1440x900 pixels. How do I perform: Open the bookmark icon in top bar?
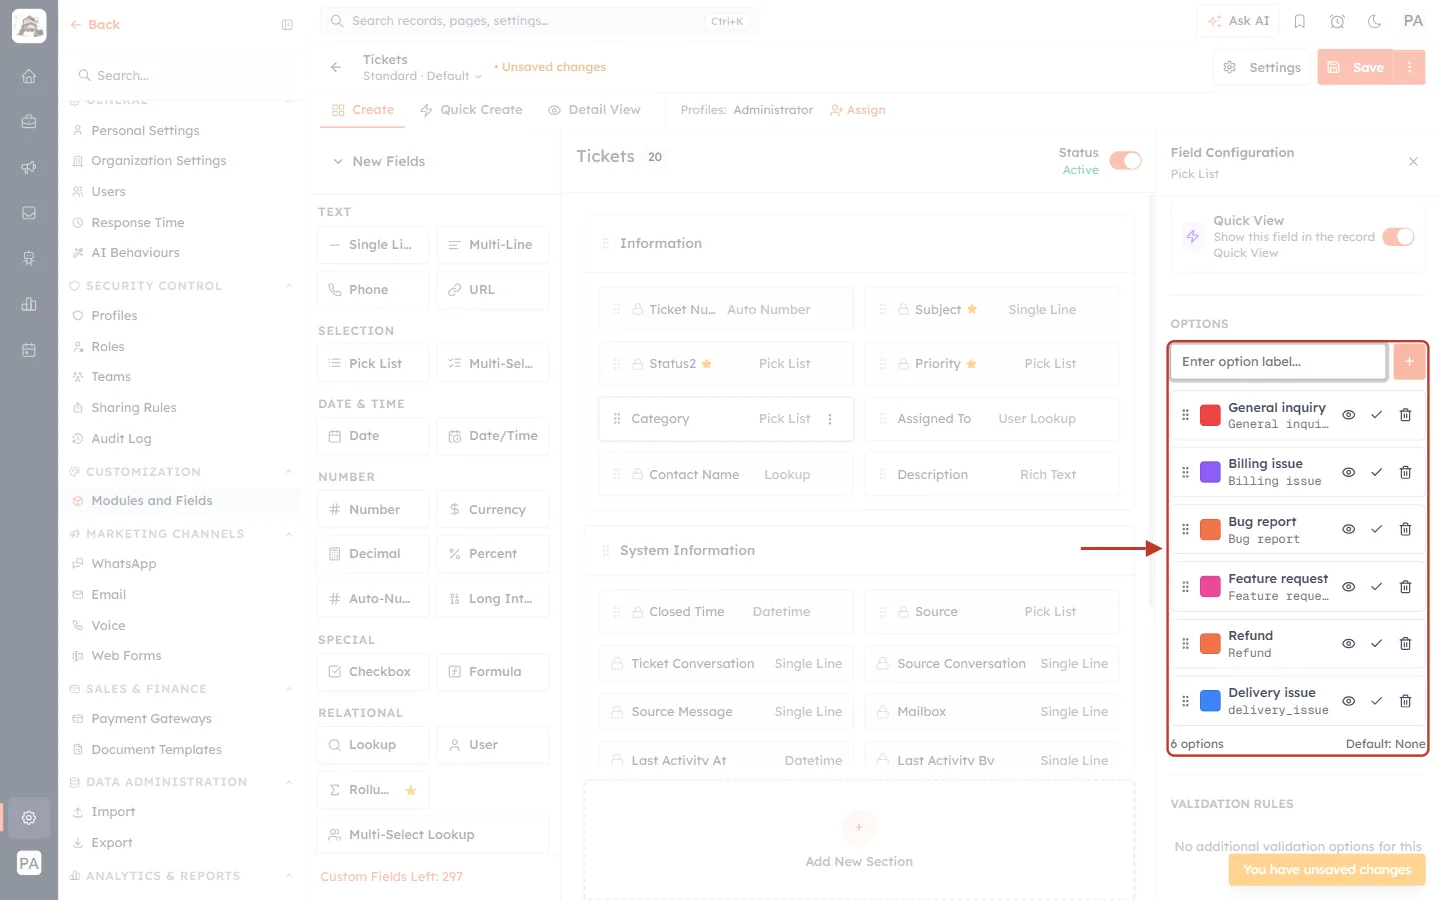tap(1300, 21)
